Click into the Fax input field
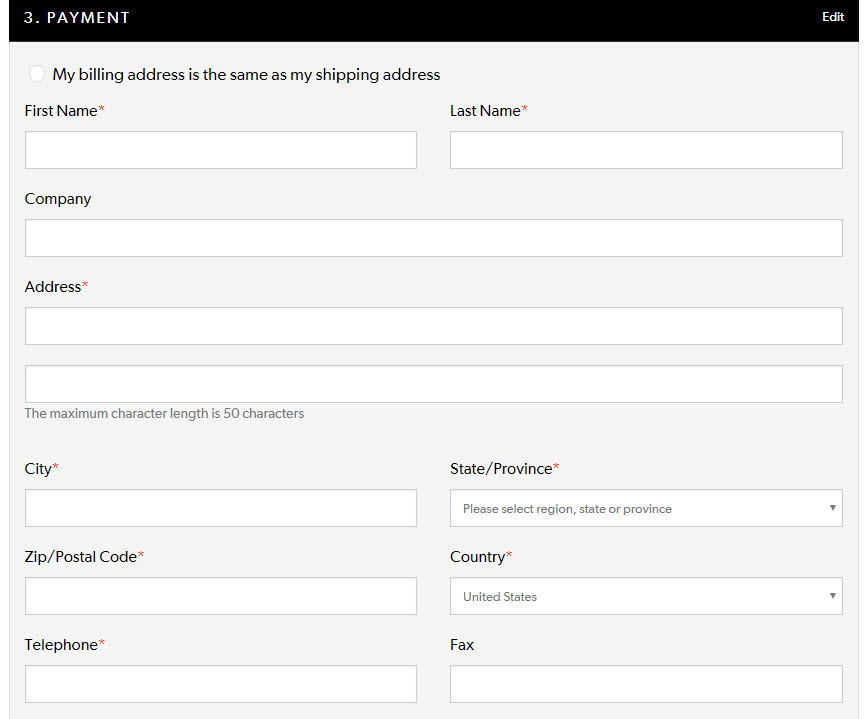The image size is (868, 719). point(646,684)
